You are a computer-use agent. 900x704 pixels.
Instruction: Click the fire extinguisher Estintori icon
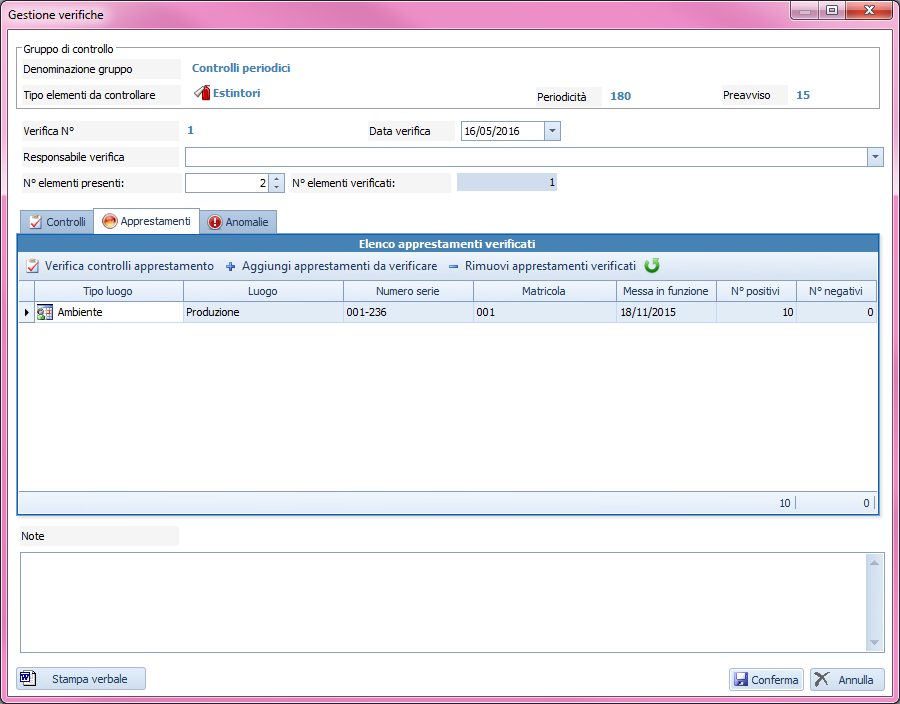pos(202,92)
